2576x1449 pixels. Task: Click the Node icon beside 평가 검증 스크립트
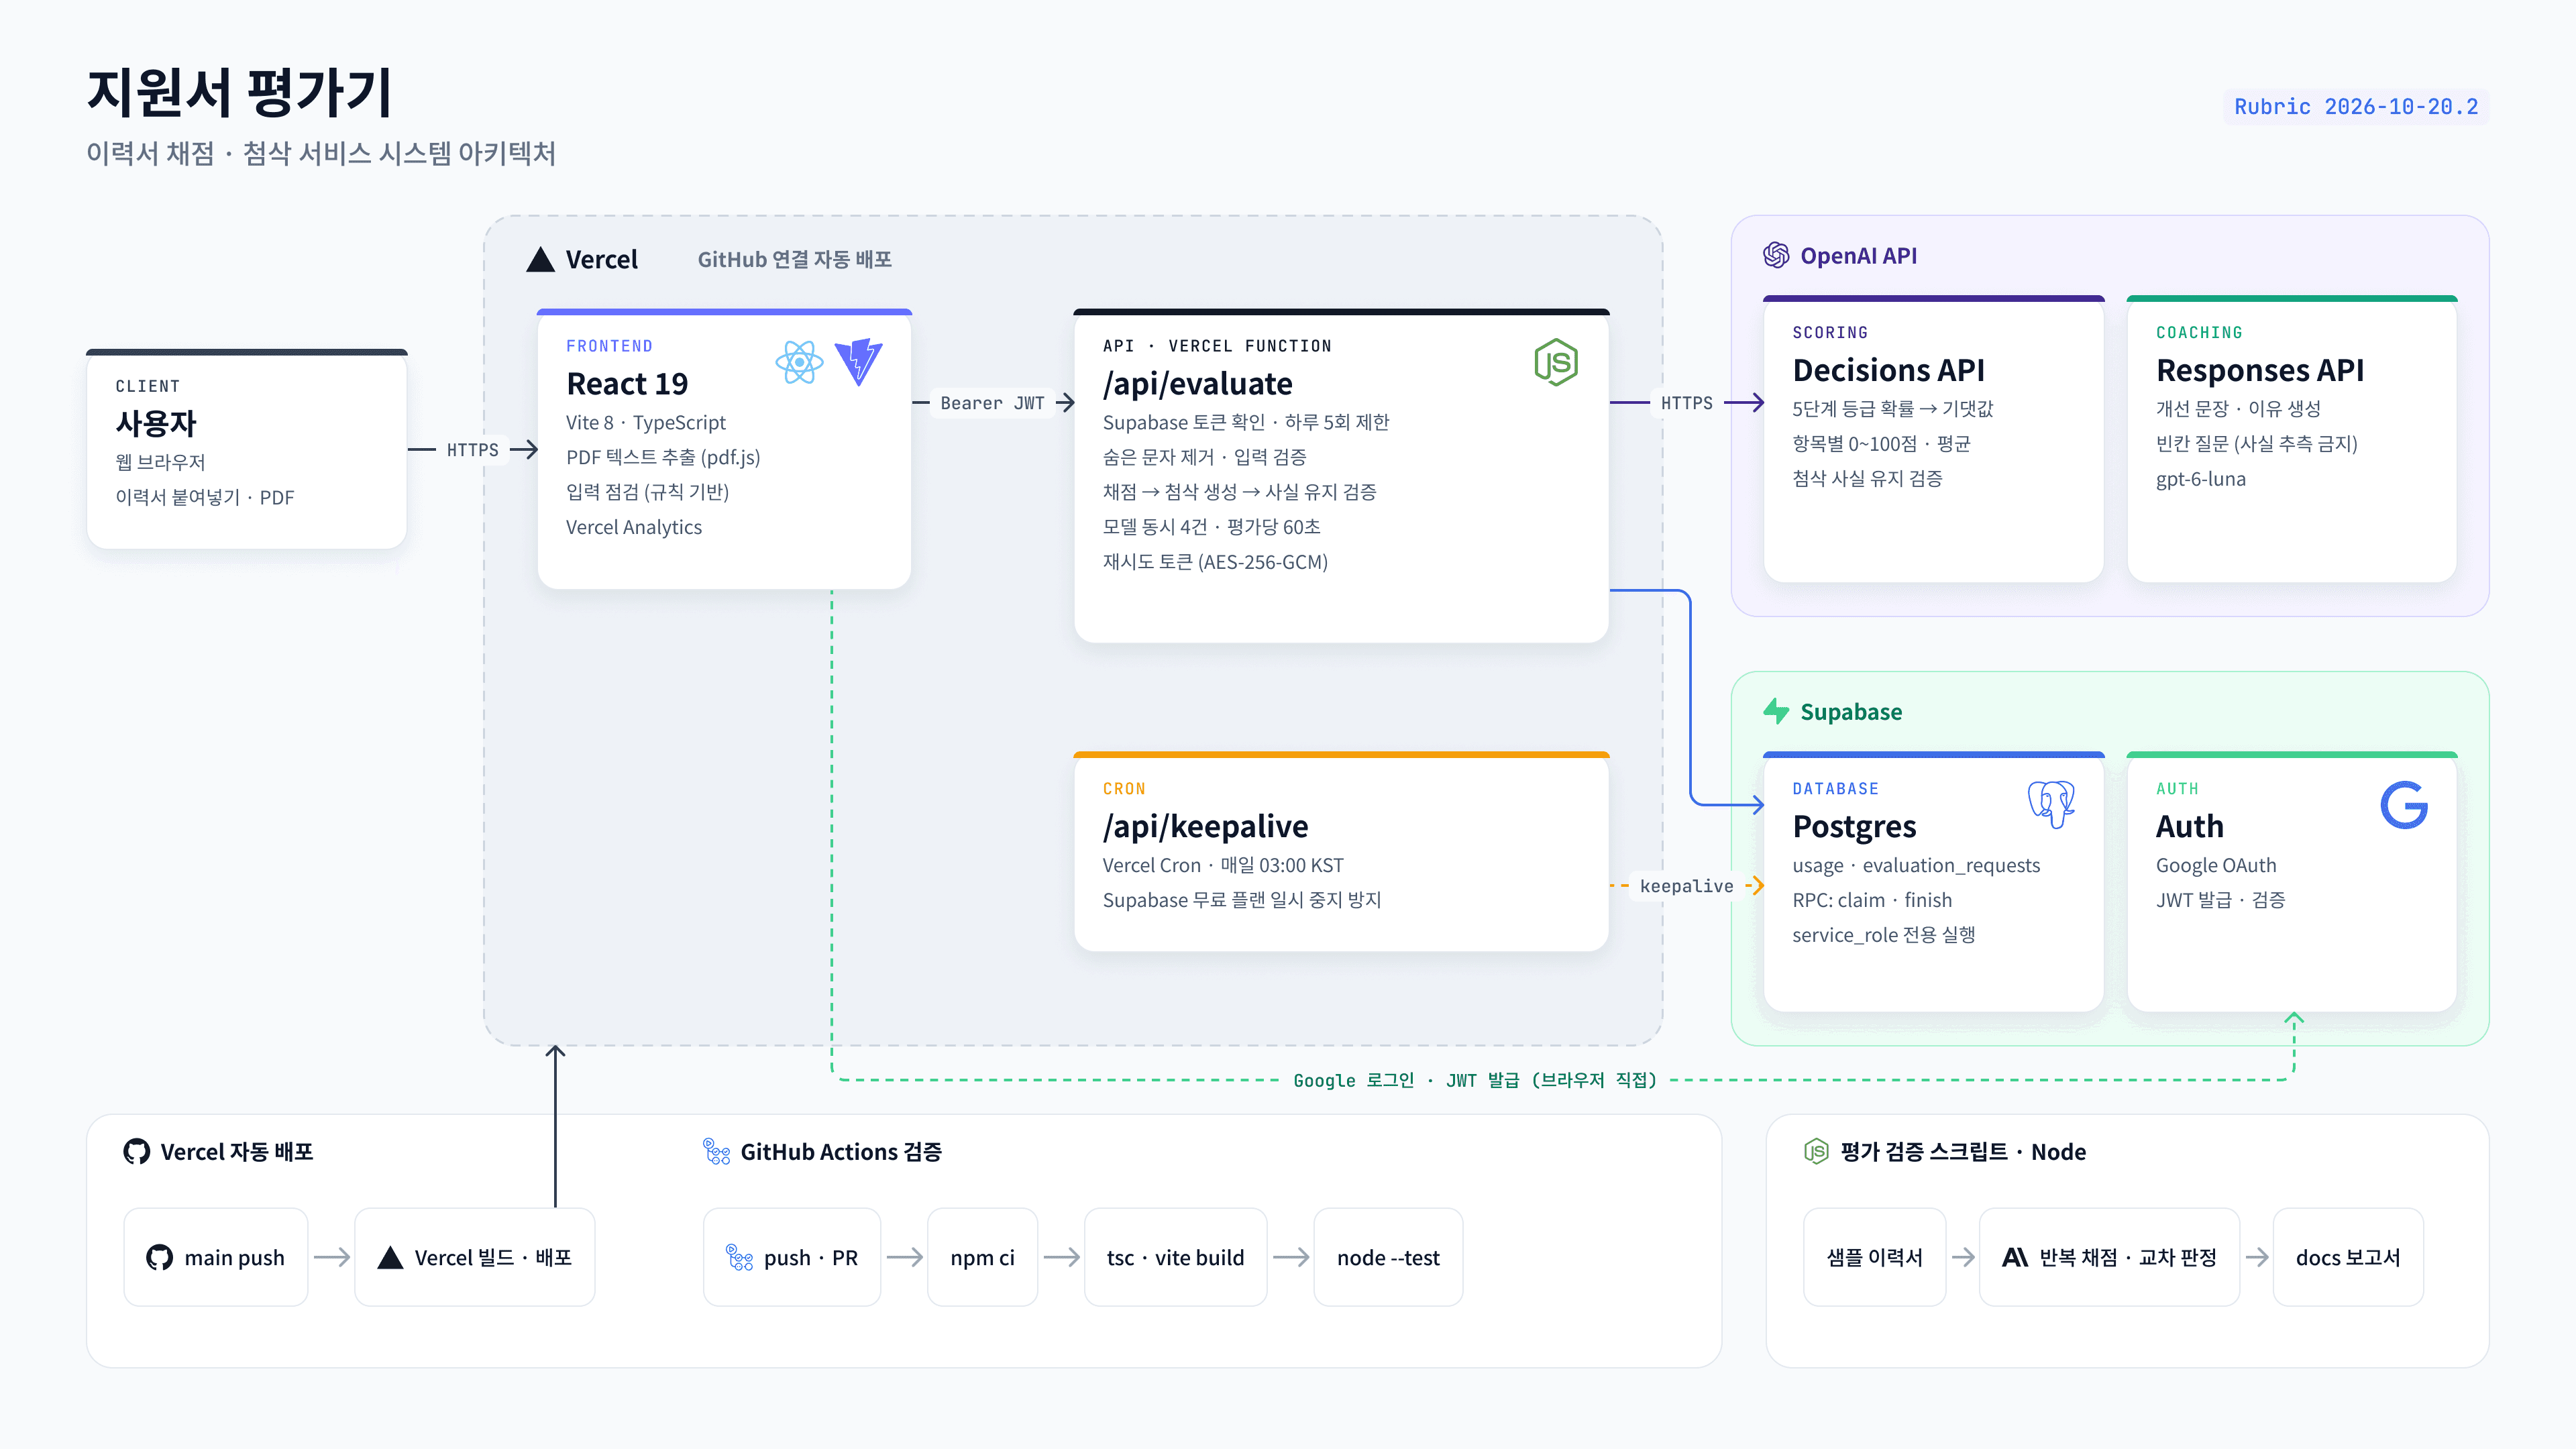(1816, 1152)
